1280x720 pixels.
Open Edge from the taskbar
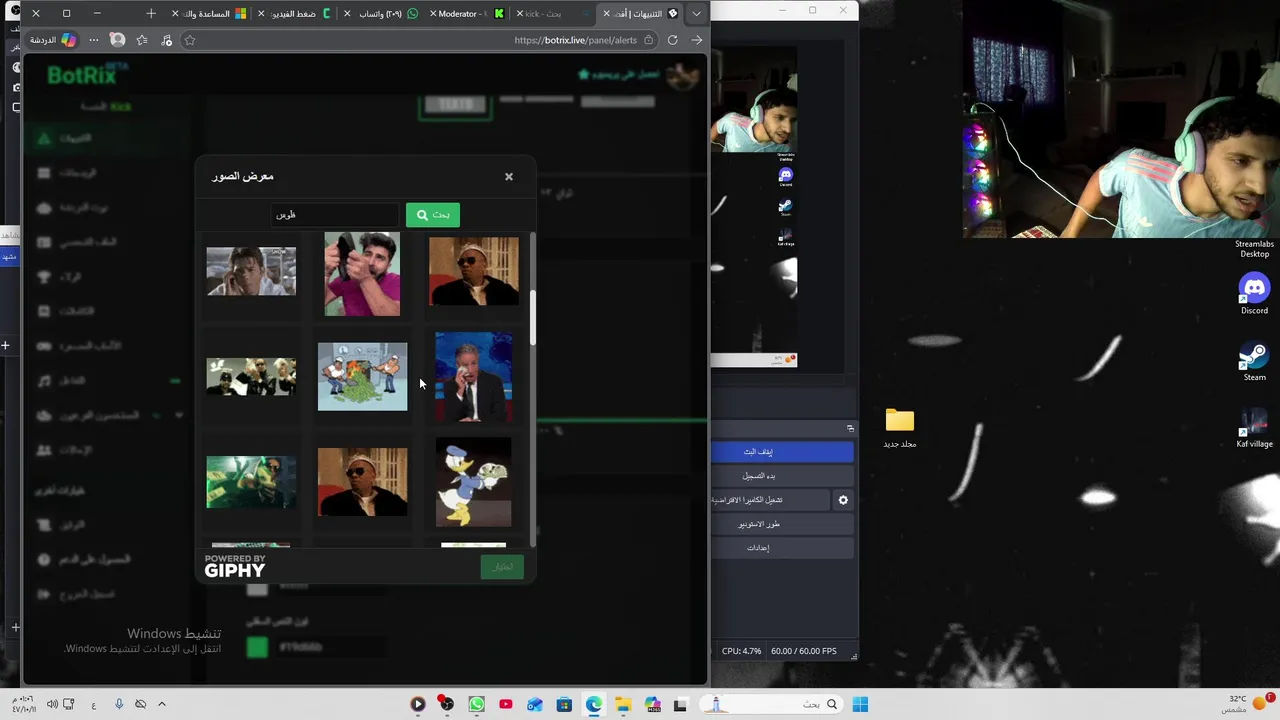[594, 704]
